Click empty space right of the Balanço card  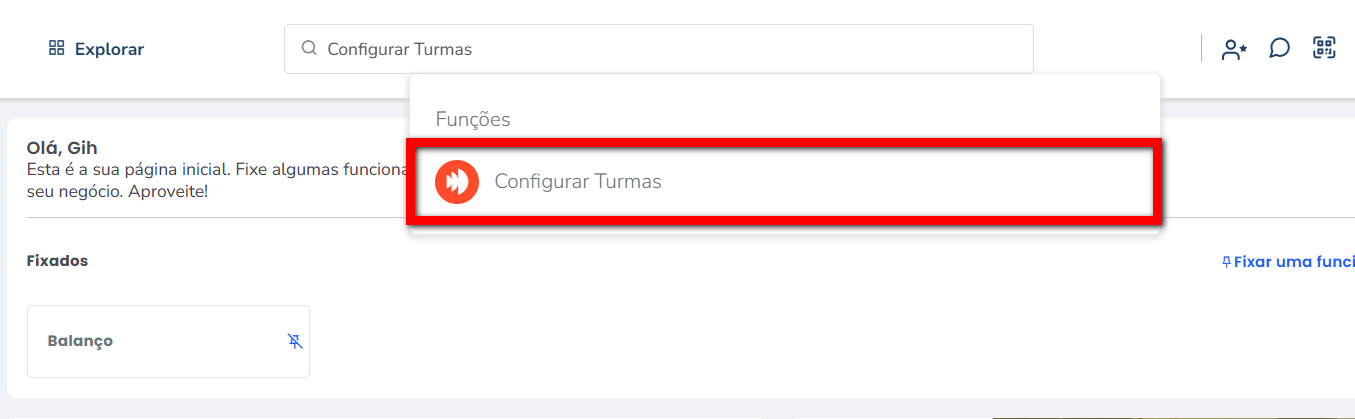click(700, 341)
